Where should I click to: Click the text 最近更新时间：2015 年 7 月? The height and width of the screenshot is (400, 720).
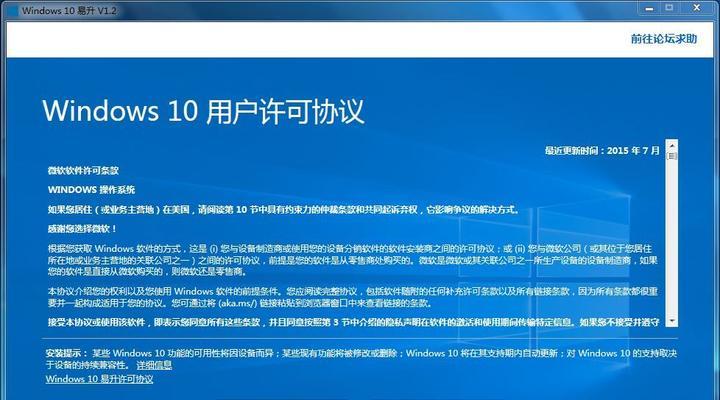pyautogui.click(x=602, y=151)
